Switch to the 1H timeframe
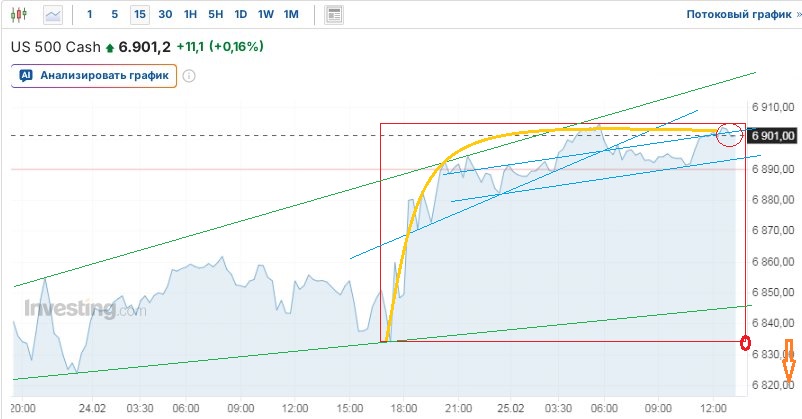Viewport: 802px width, 419px height. pos(190,15)
